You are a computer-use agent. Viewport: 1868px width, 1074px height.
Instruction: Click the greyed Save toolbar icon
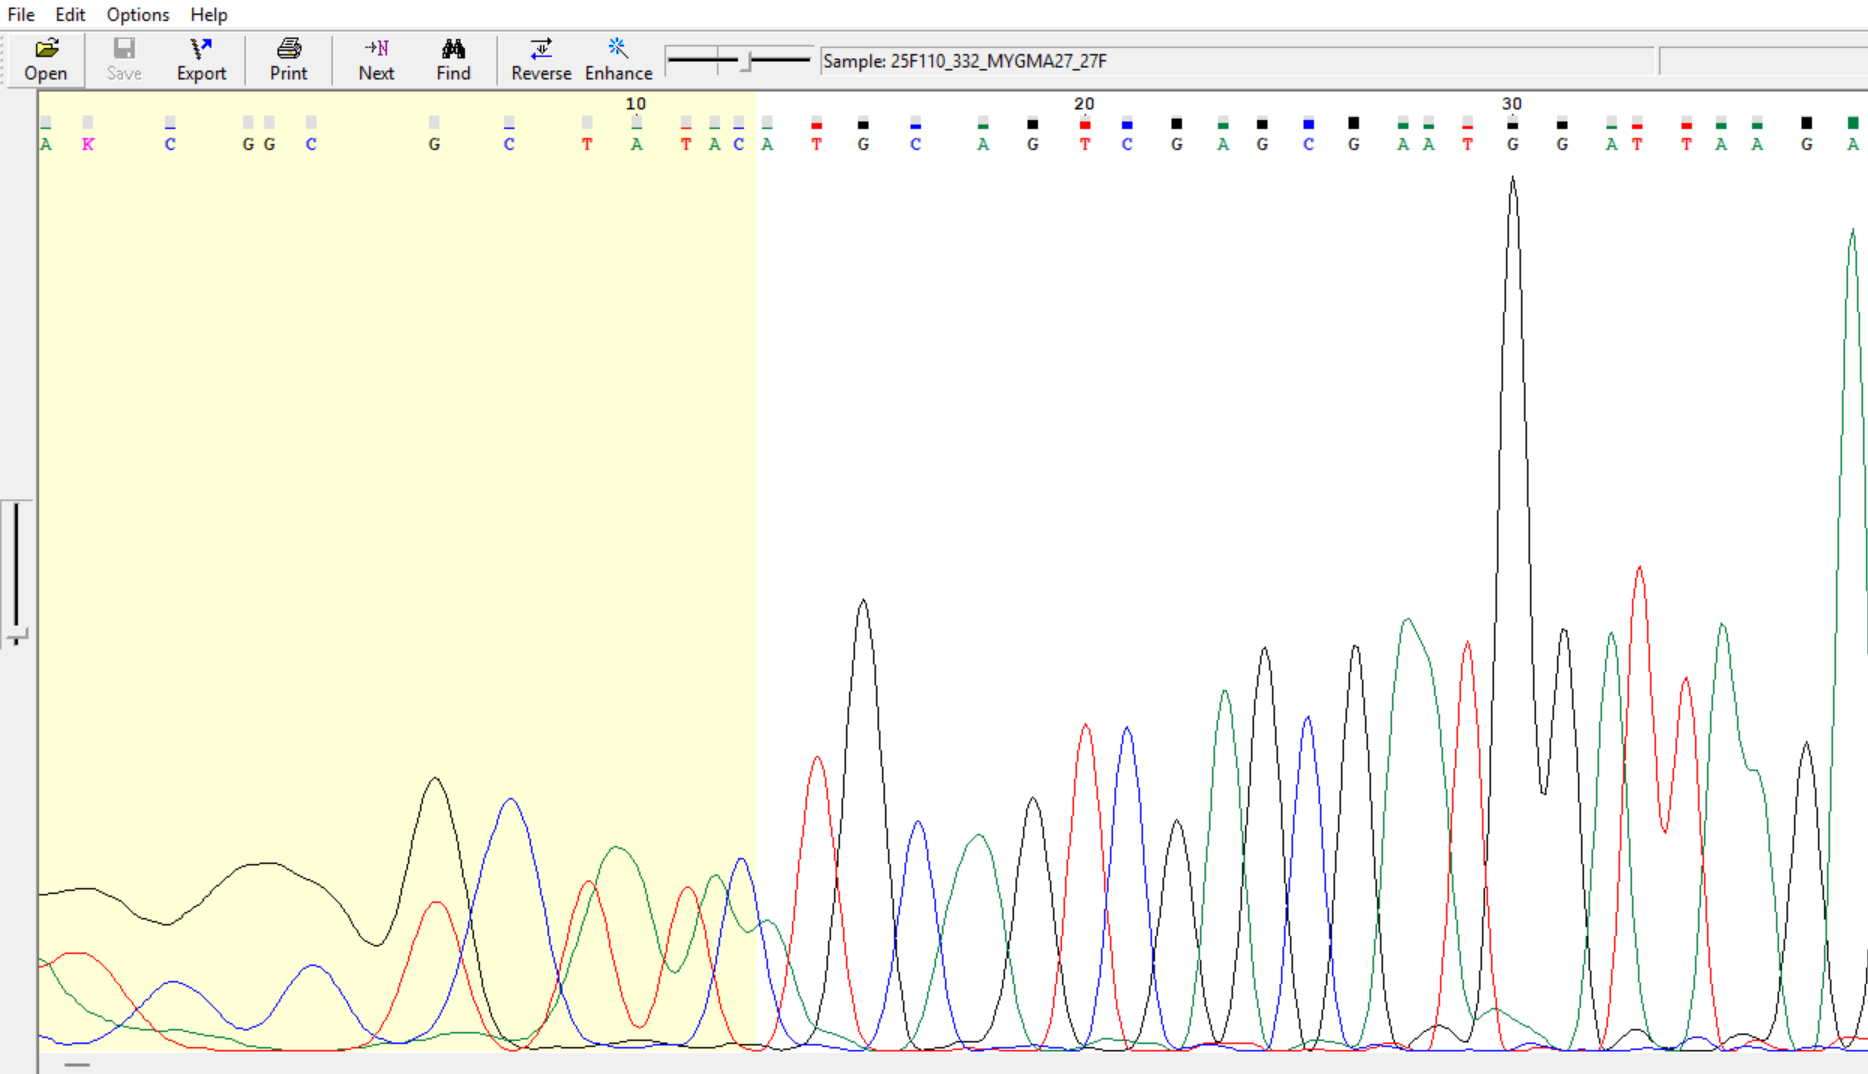(x=124, y=60)
